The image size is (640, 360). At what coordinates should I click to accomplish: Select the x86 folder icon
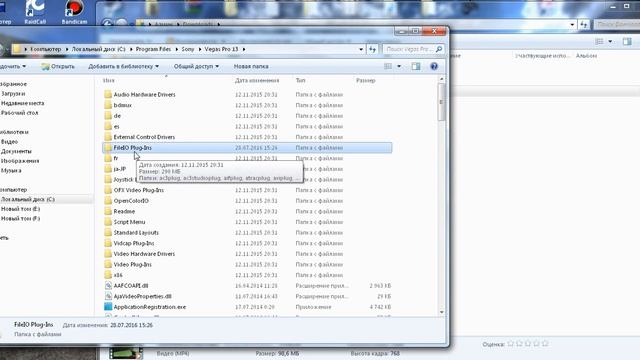click(x=108, y=275)
